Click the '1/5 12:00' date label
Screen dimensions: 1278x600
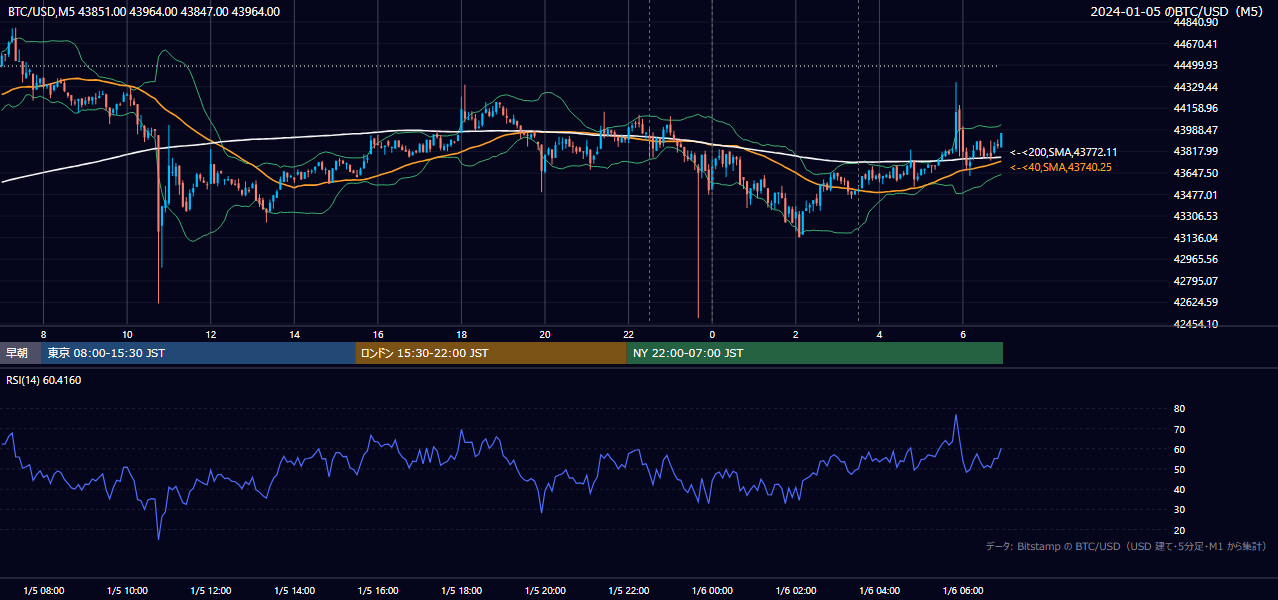point(211,591)
